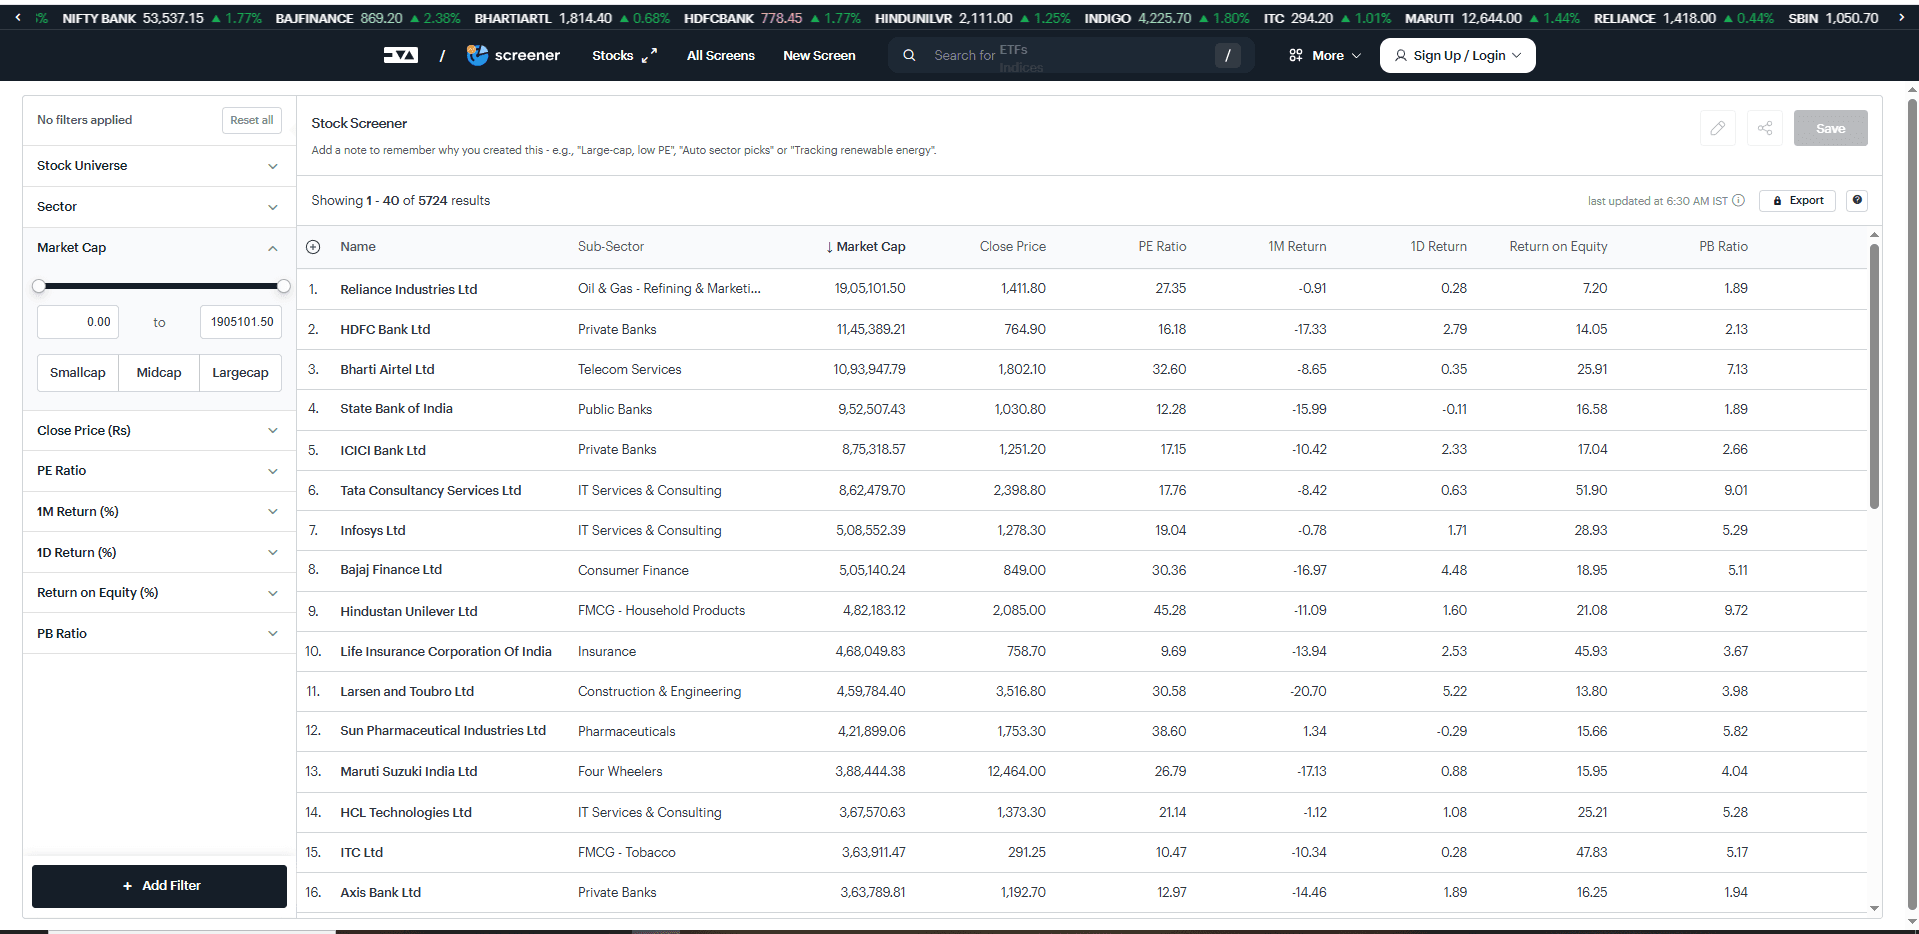Click the right Market Cap slider handle
The height and width of the screenshot is (934, 1919).
pyautogui.click(x=284, y=287)
